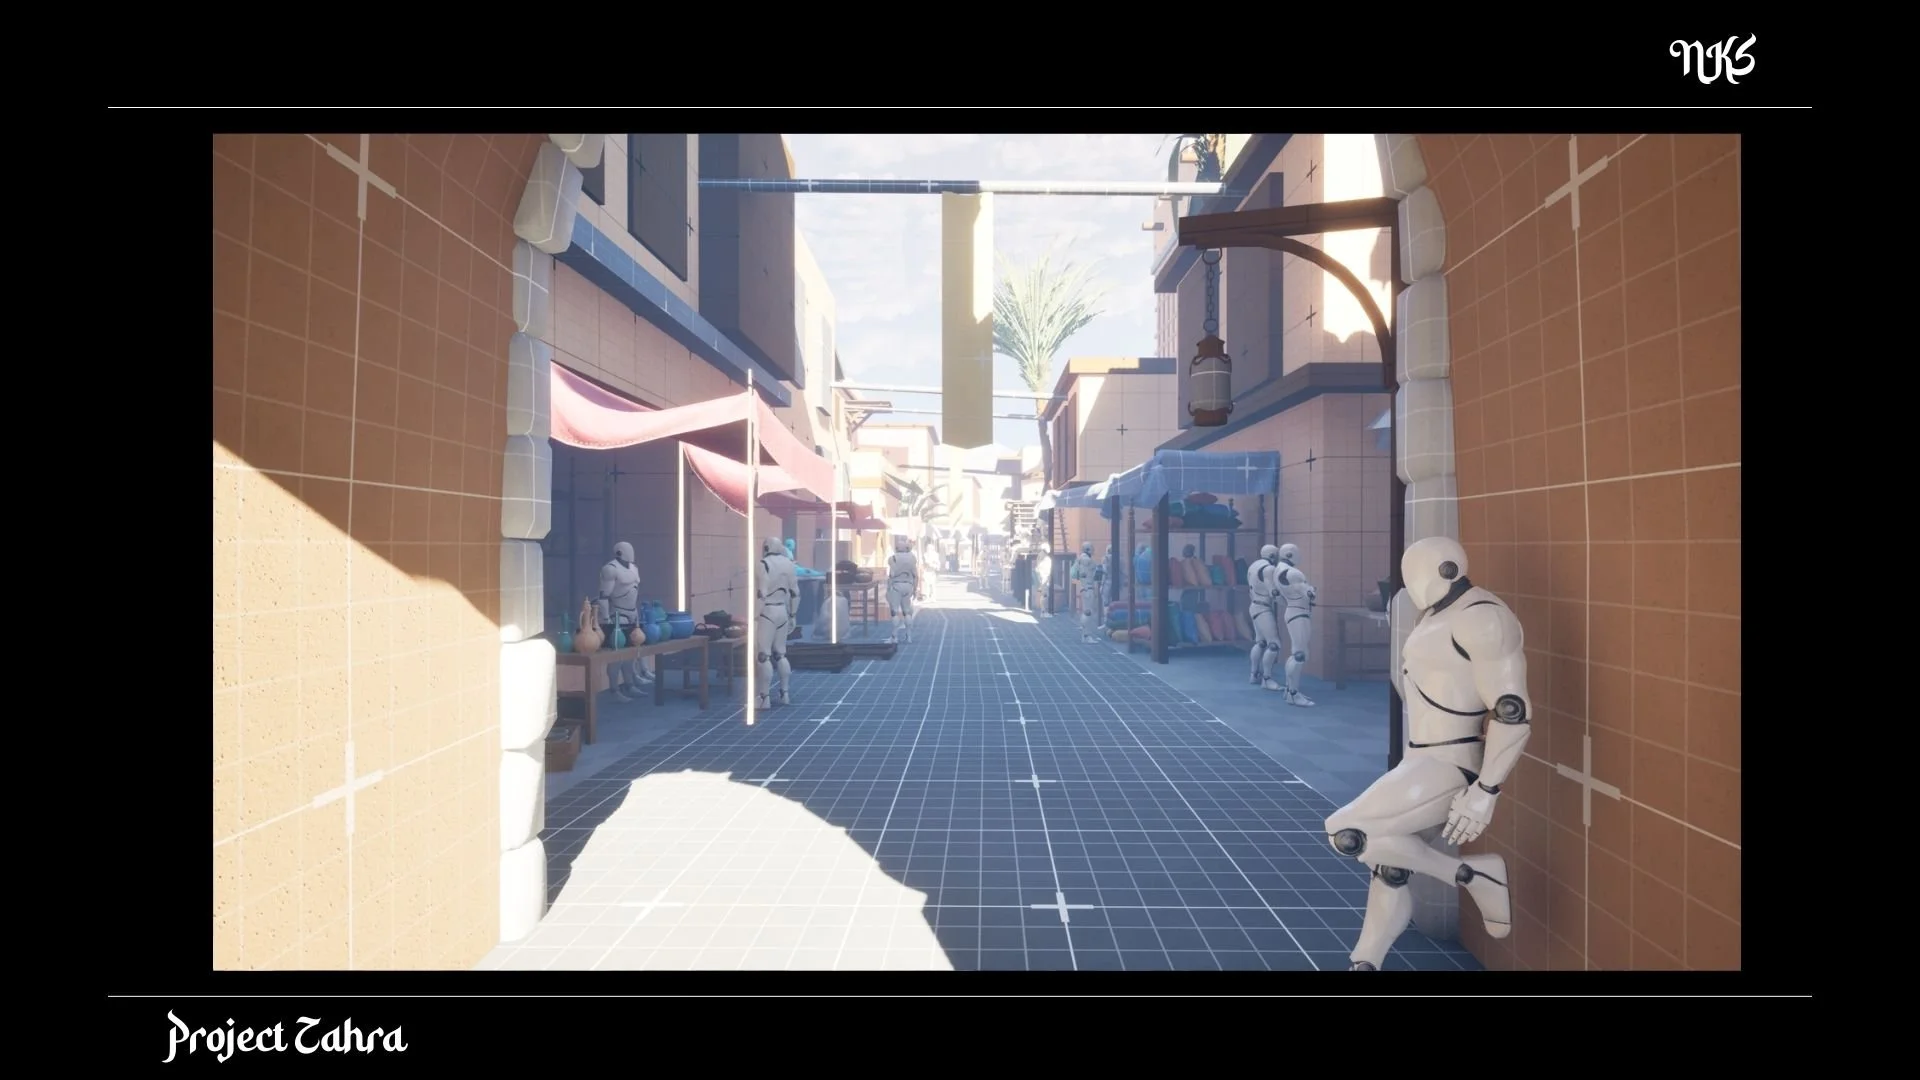
Task: Click the Project Zahra title text
Action: tap(286, 1037)
